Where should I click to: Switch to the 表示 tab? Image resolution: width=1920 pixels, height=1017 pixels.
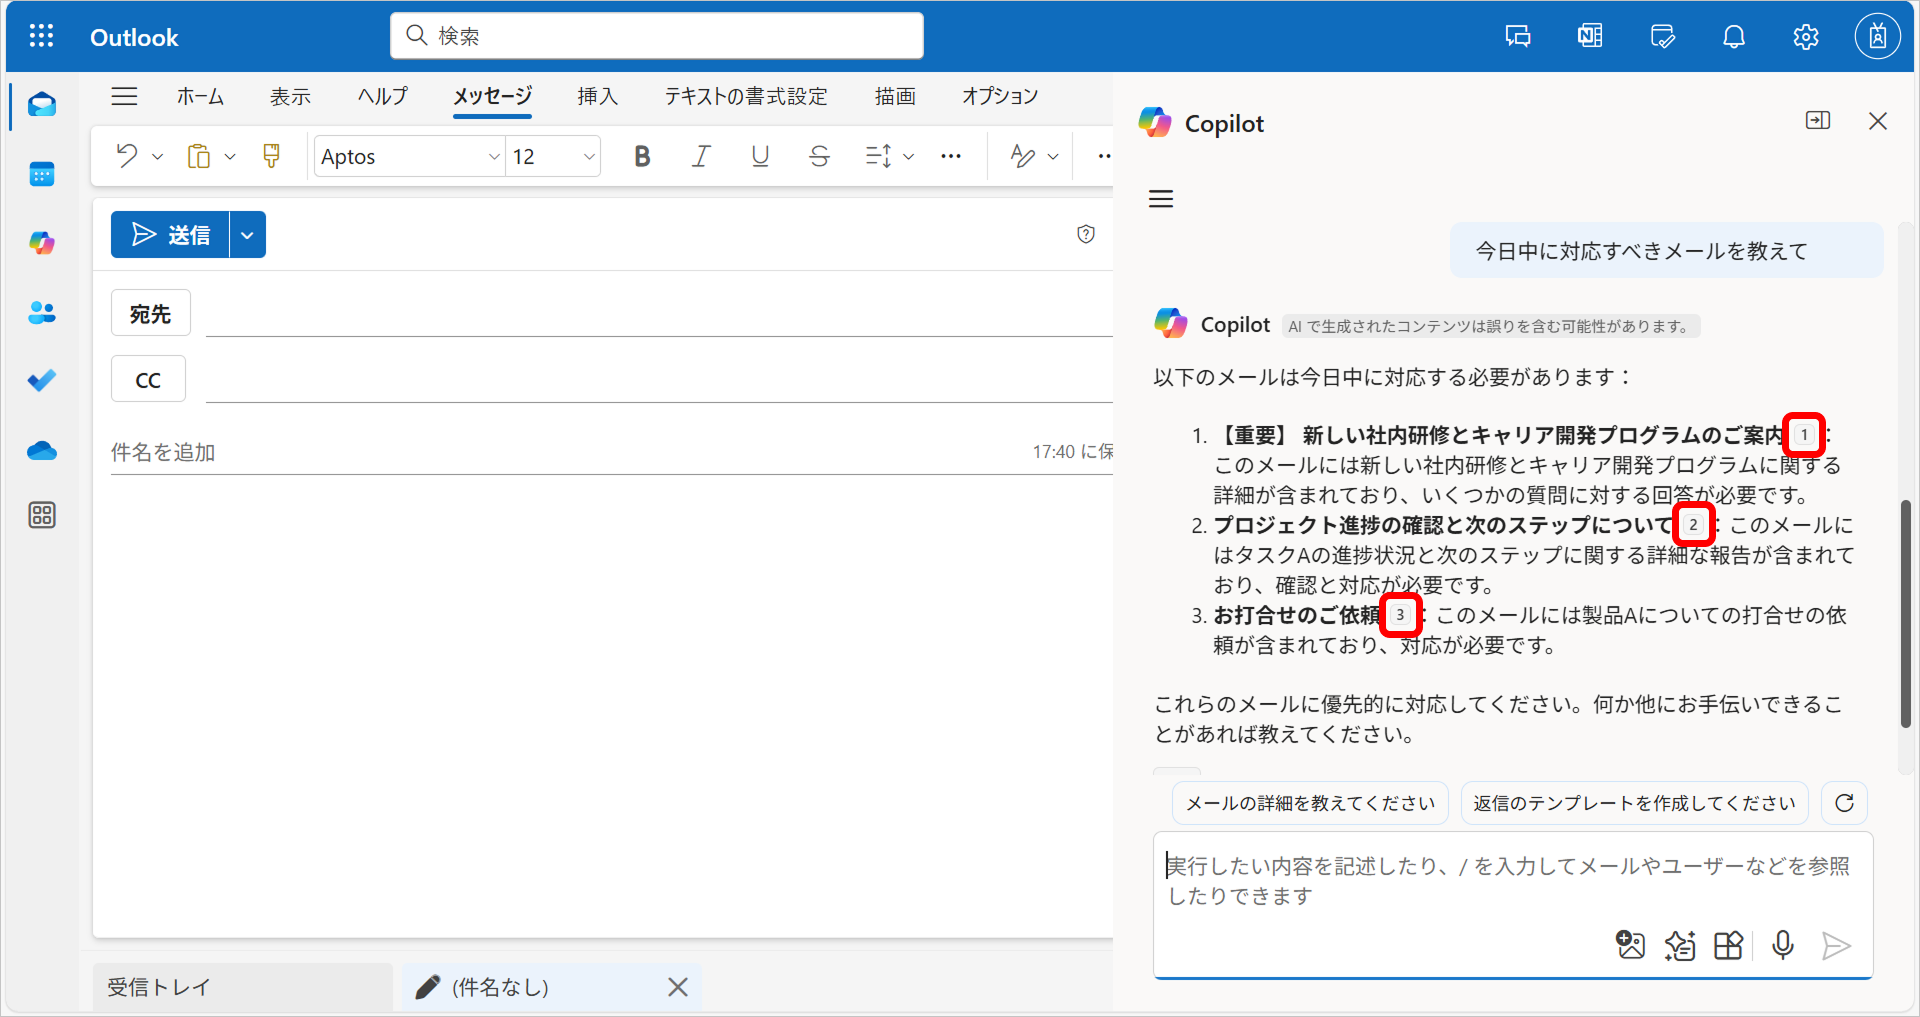290,96
